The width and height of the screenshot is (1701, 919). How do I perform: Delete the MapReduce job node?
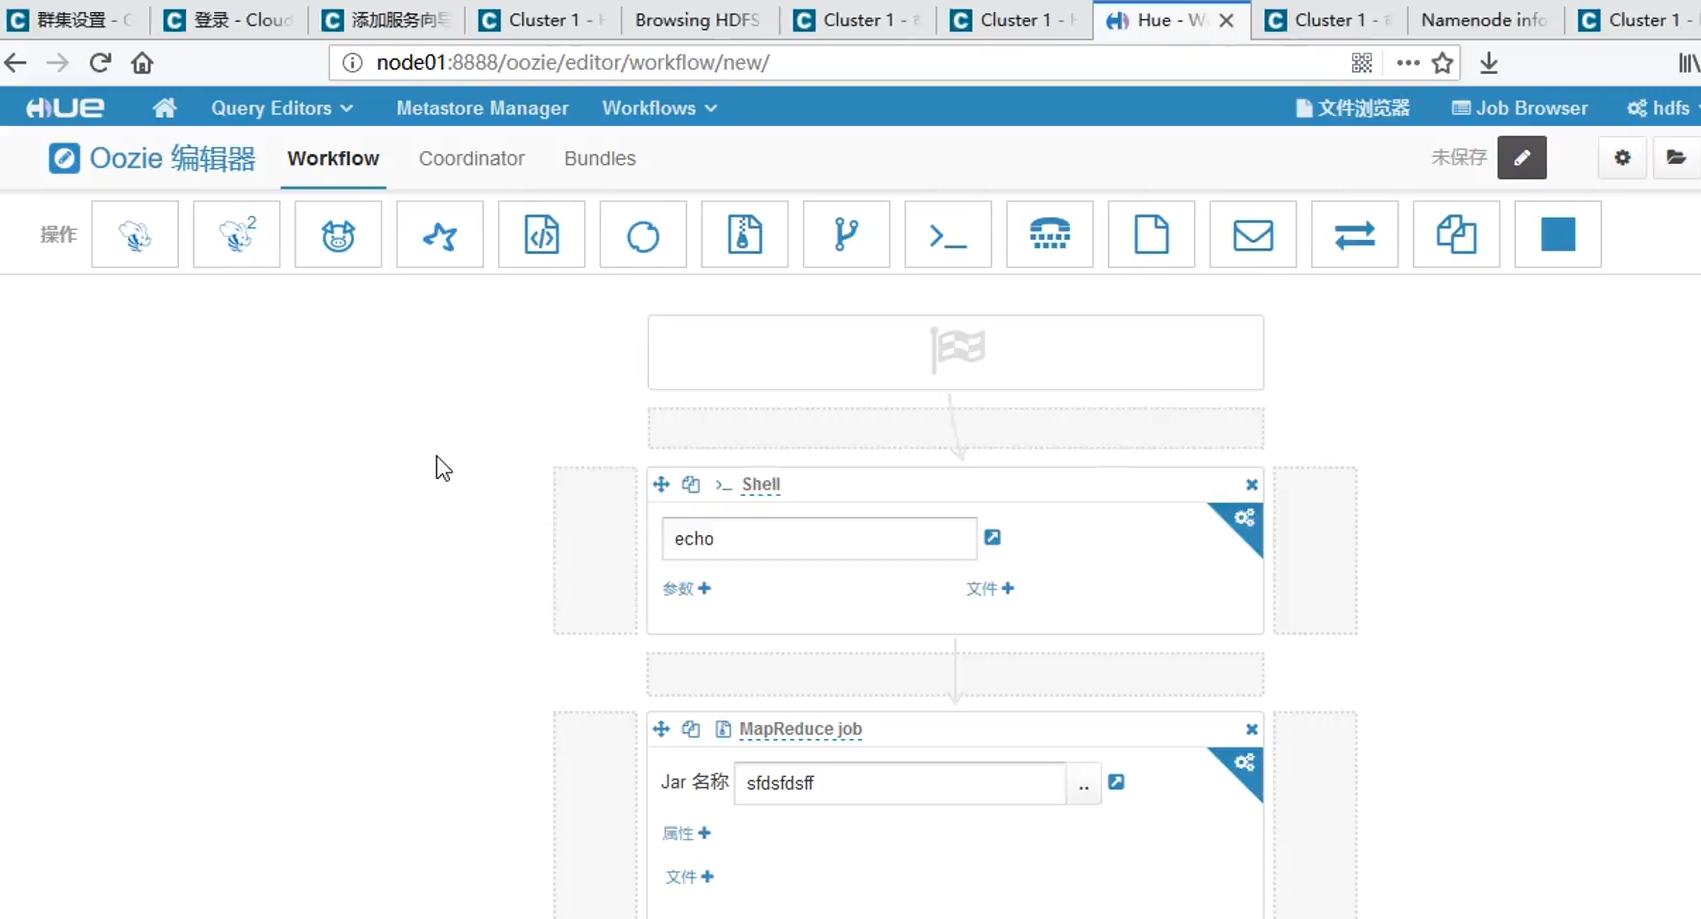[x=1251, y=729]
